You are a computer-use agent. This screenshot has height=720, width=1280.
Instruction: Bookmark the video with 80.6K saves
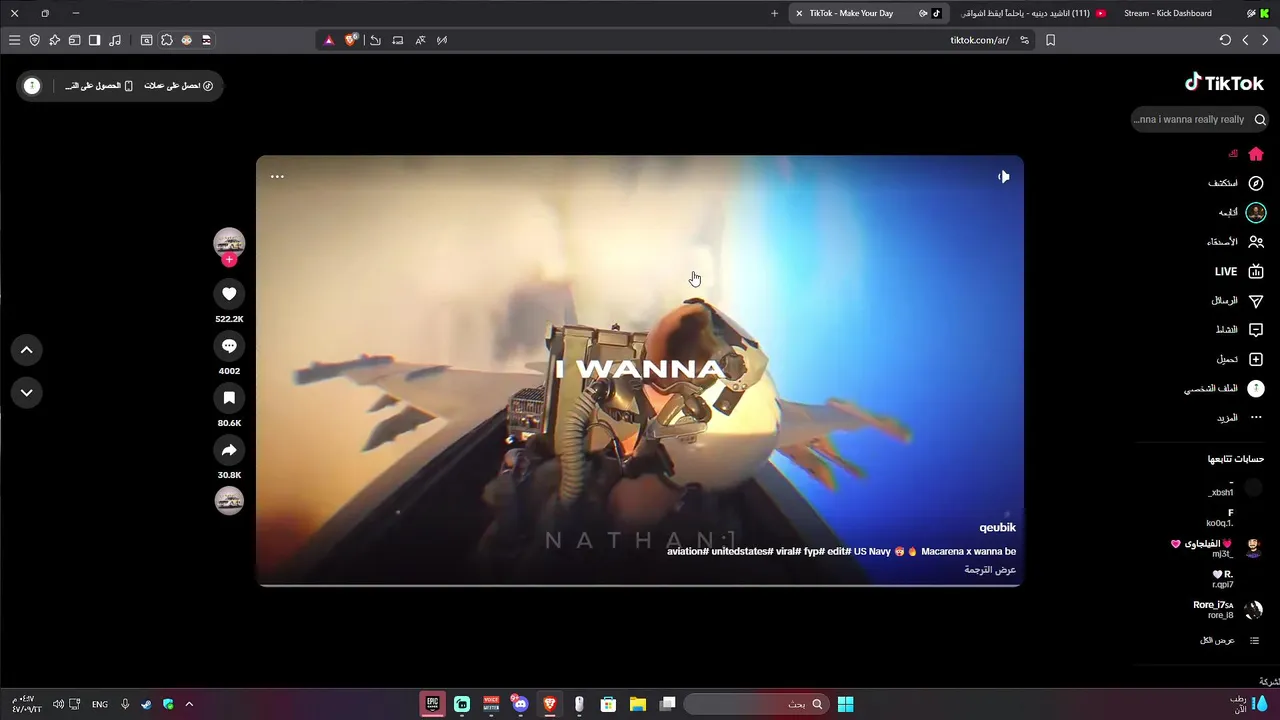229,397
